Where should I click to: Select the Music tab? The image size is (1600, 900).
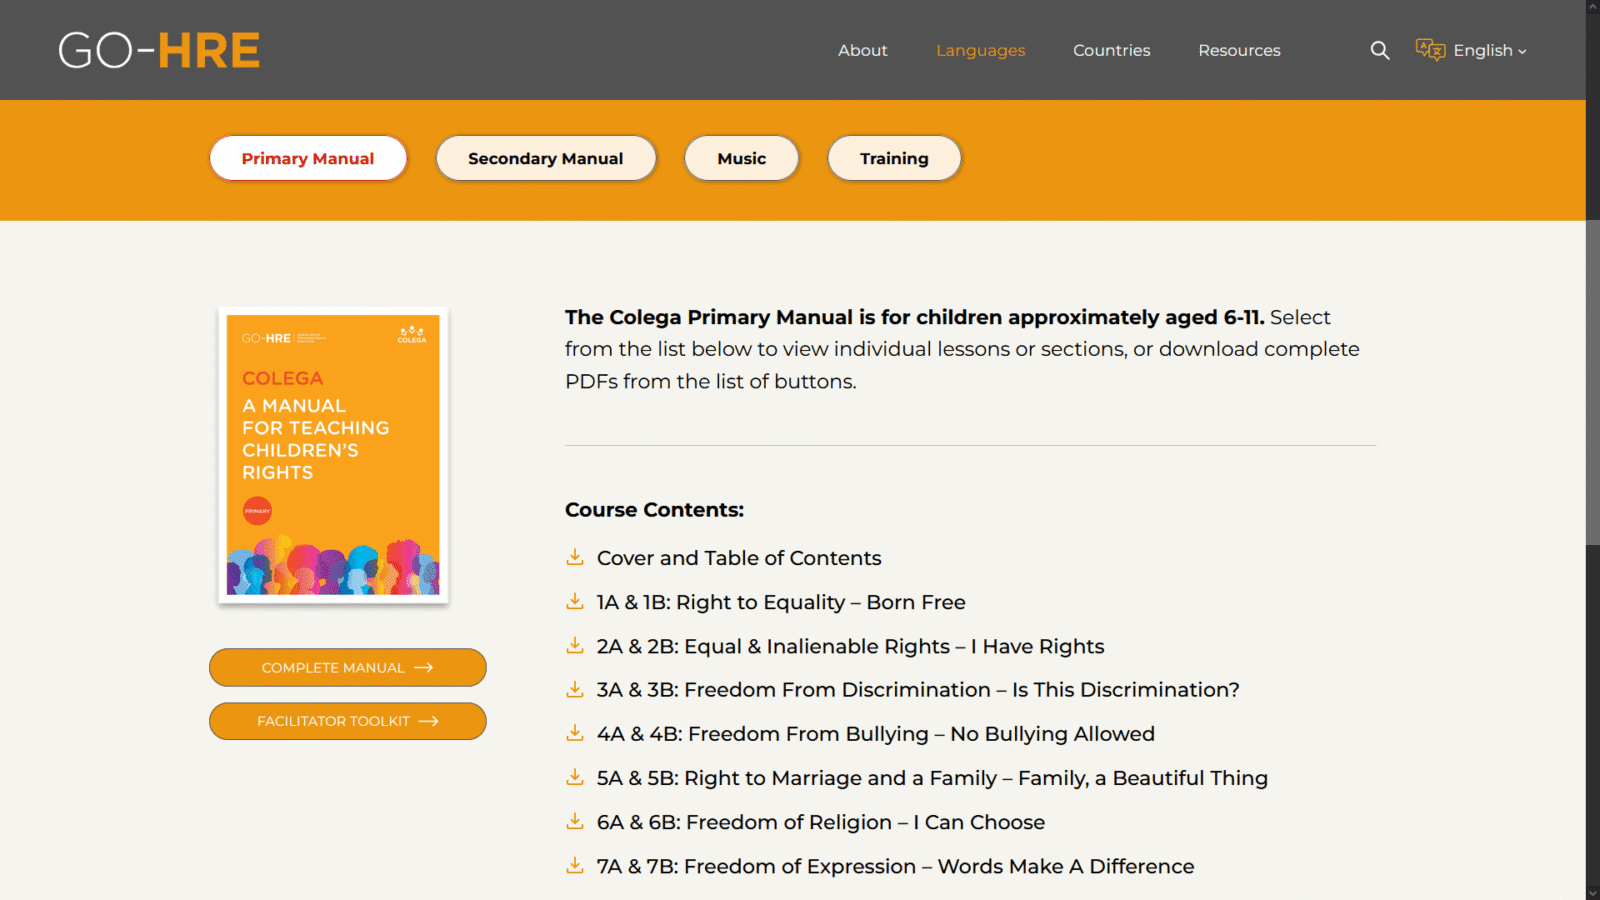(741, 158)
